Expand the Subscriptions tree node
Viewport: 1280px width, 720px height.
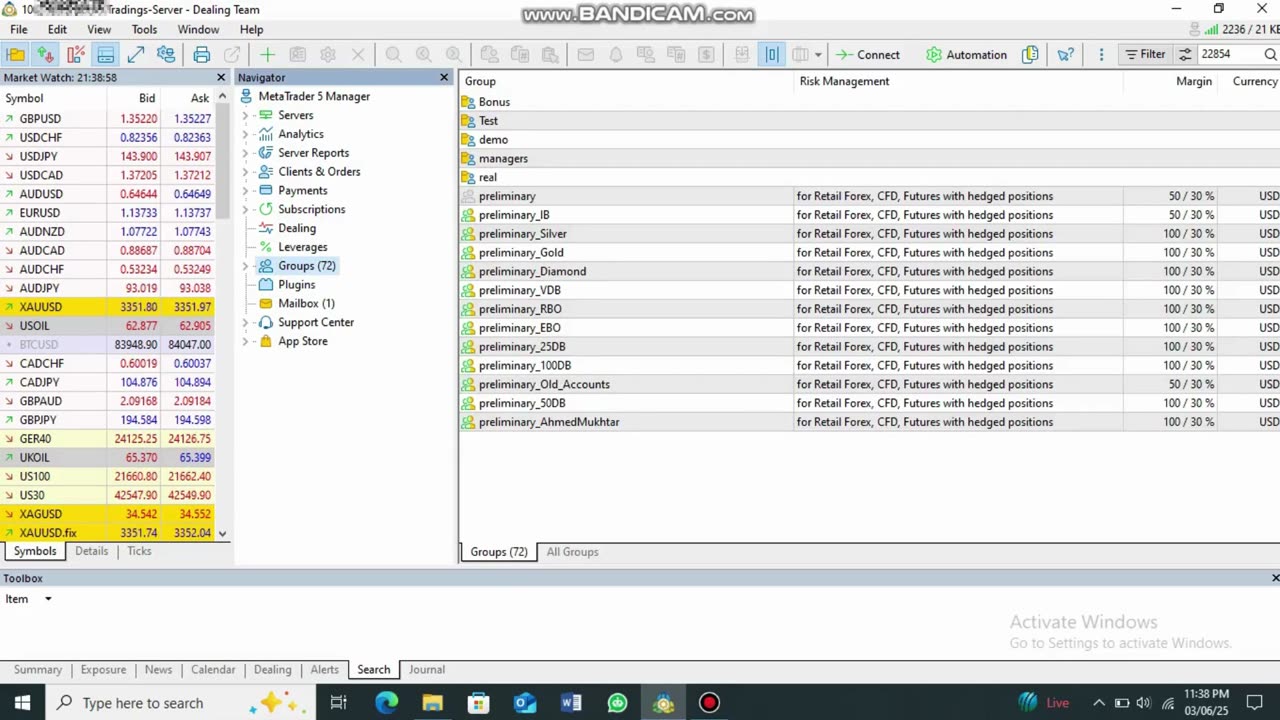tap(245, 209)
